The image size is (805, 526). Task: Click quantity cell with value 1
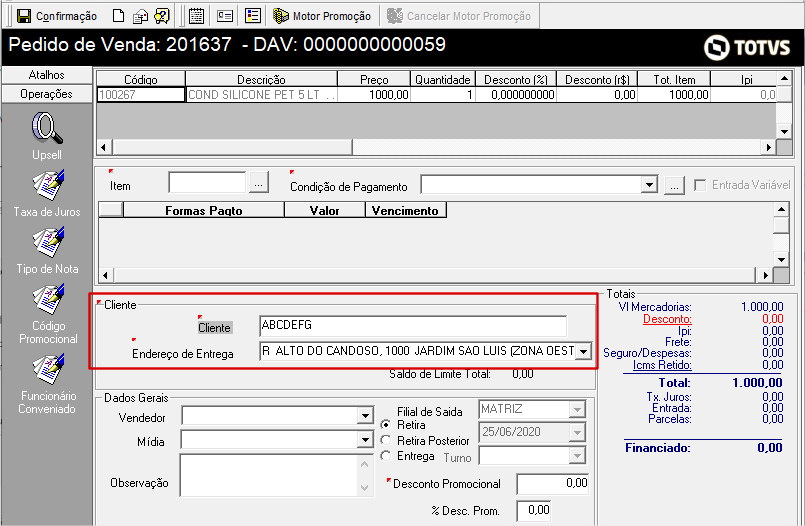point(443,95)
